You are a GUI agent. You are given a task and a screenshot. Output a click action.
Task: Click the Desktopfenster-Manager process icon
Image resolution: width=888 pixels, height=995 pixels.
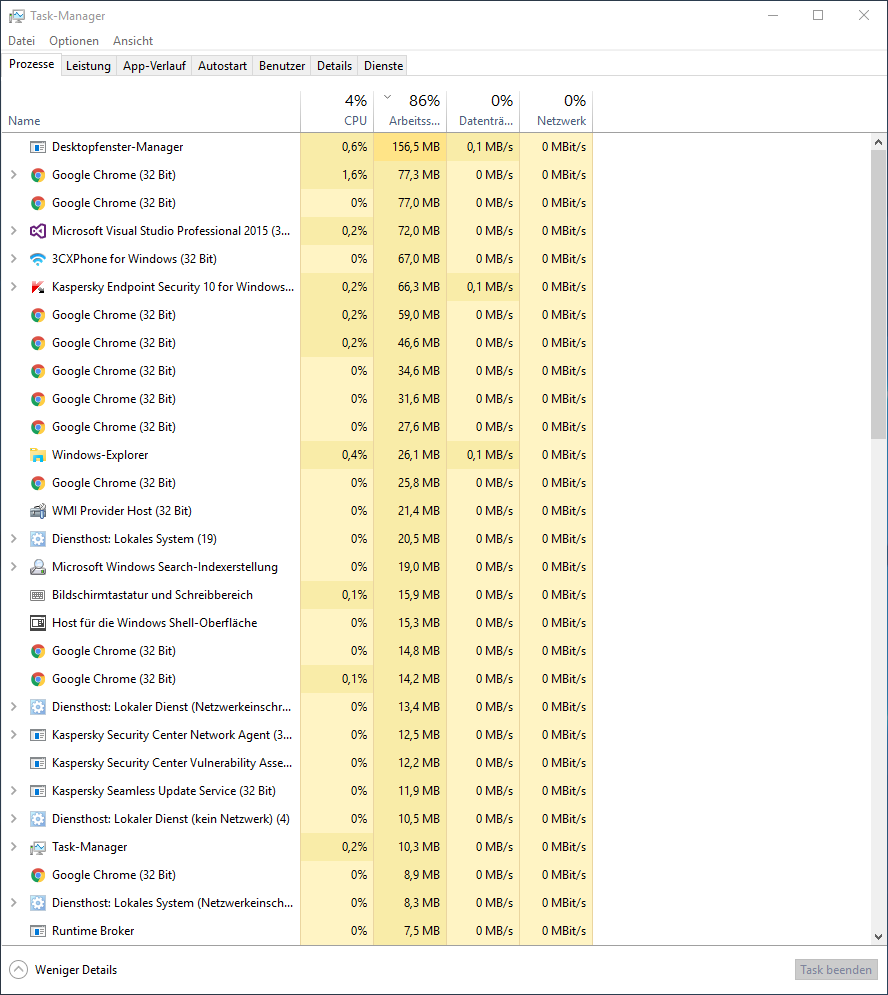[x=38, y=147]
